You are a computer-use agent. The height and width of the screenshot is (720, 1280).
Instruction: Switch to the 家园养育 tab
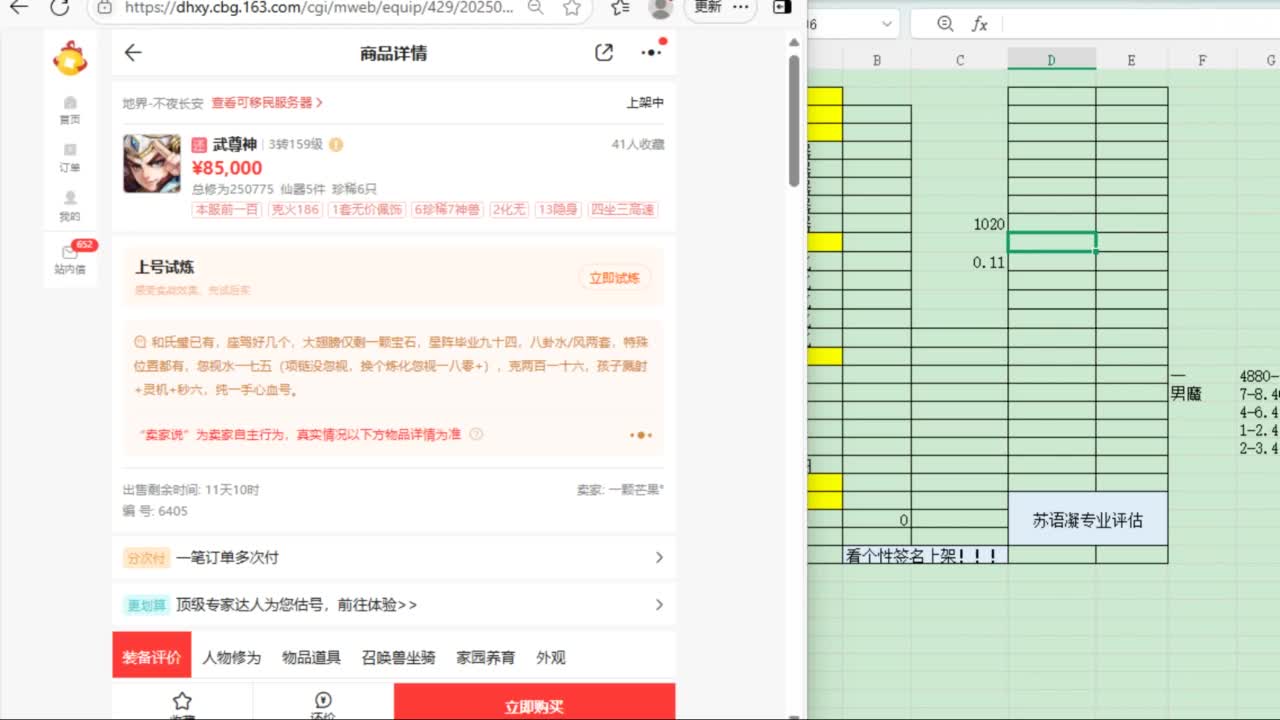pos(486,657)
